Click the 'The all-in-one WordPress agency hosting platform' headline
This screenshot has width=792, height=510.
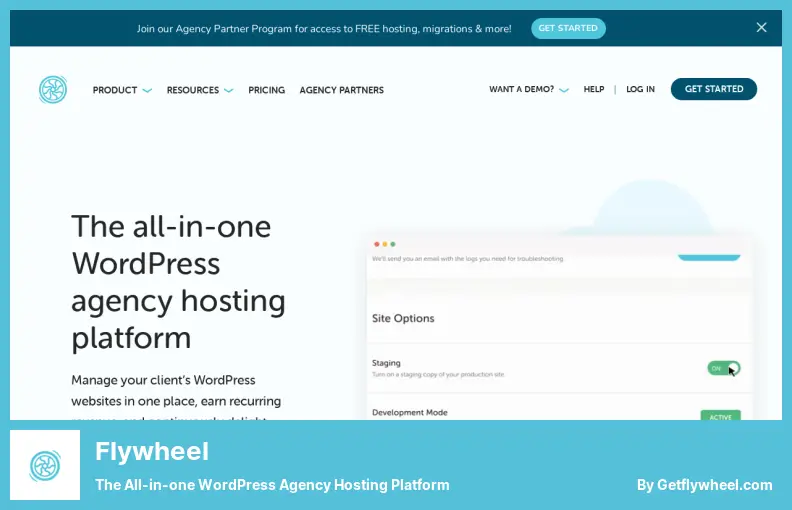point(178,282)
